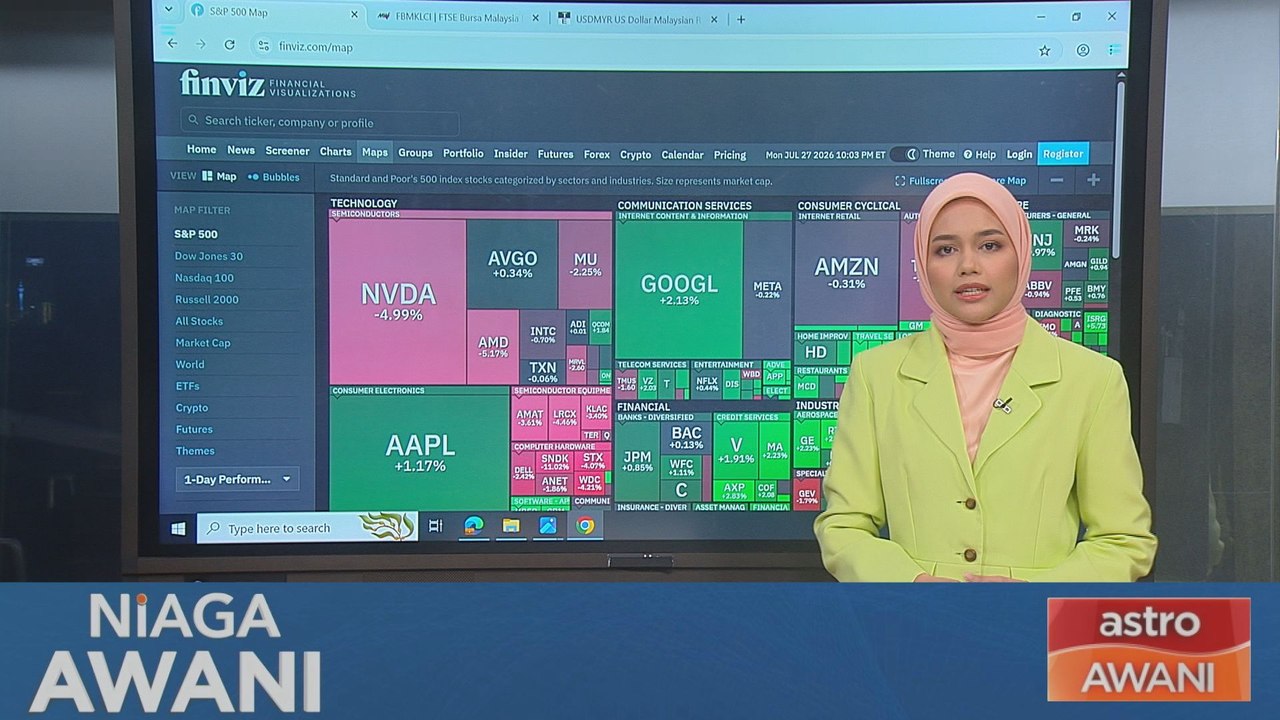
Task: Open the Windows Start menu
Action: point(178,528)
